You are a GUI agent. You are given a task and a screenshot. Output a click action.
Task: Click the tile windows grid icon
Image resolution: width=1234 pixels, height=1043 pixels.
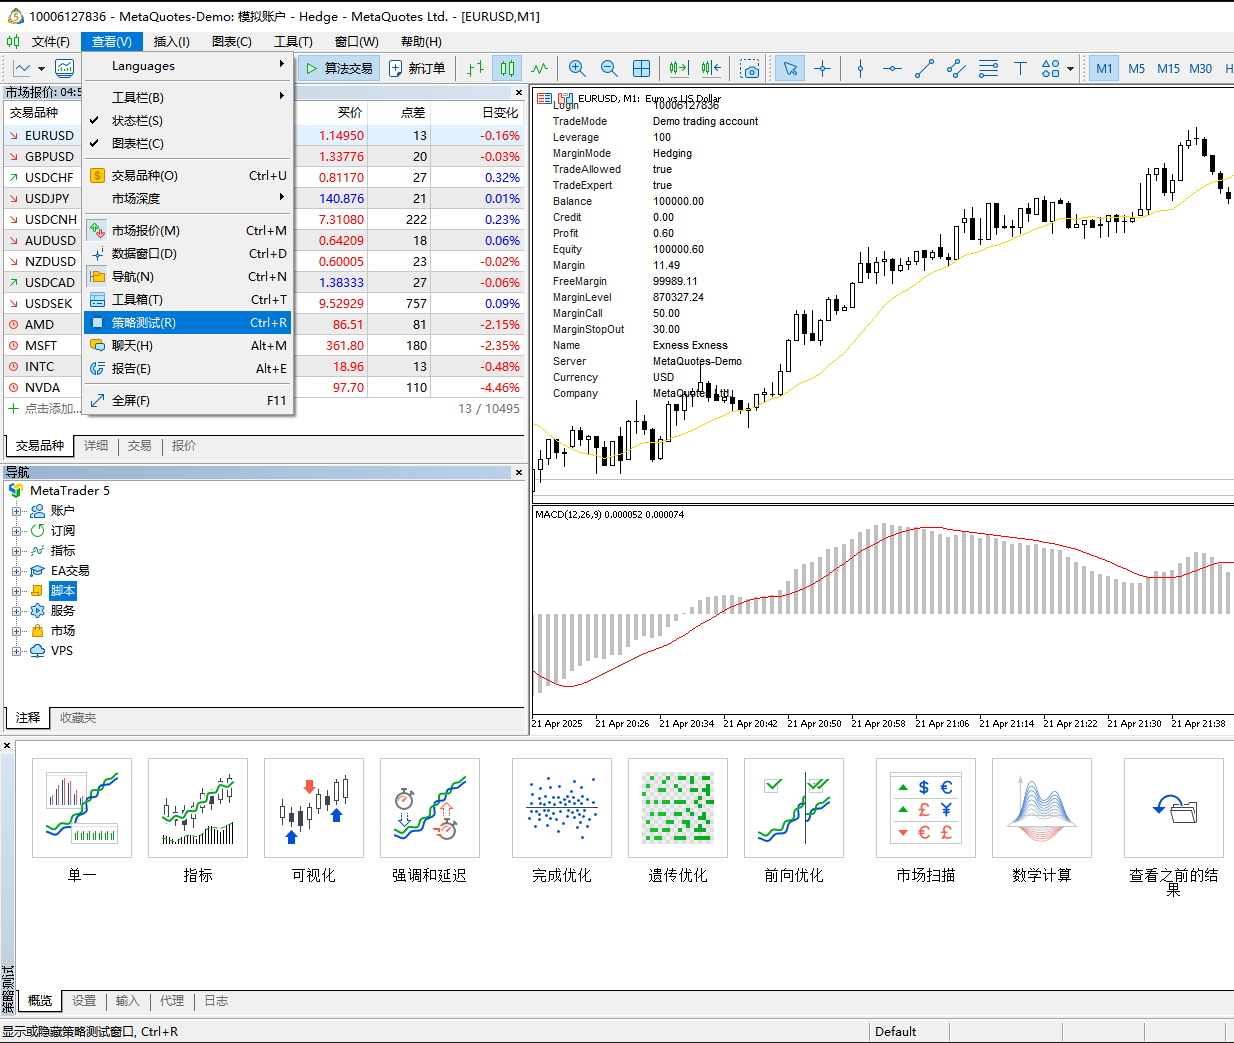point(642,68)
